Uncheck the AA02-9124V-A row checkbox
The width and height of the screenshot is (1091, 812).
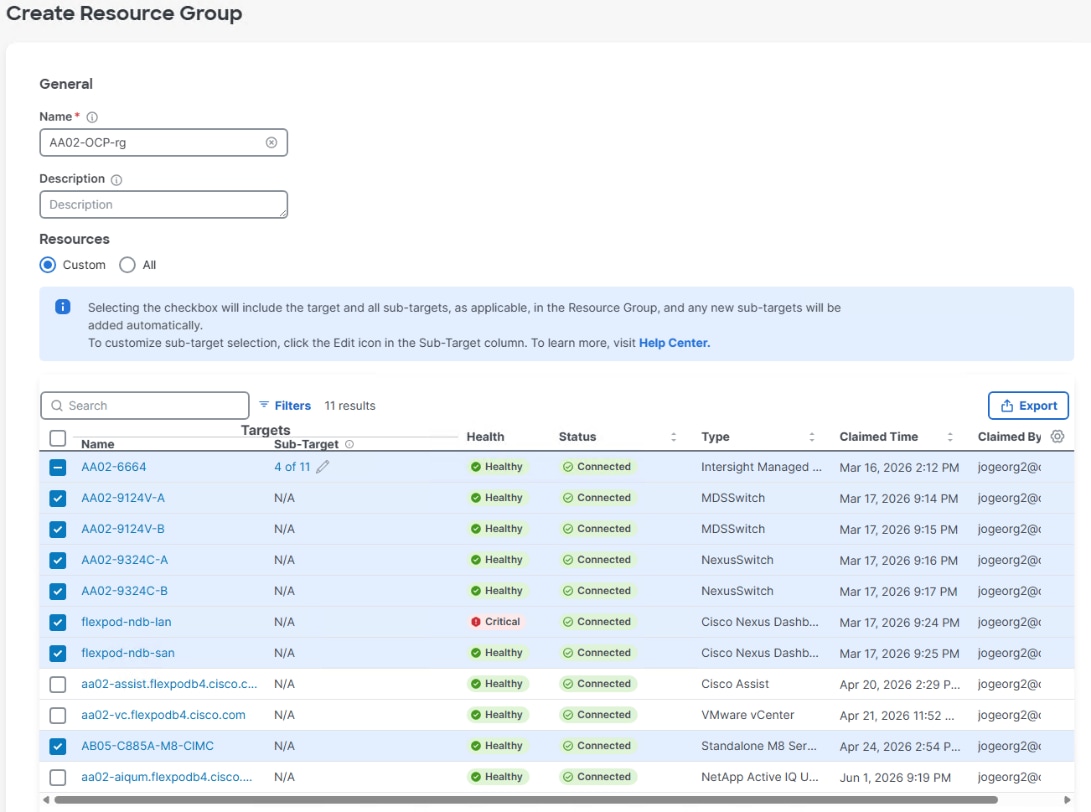tap(58, 498)
